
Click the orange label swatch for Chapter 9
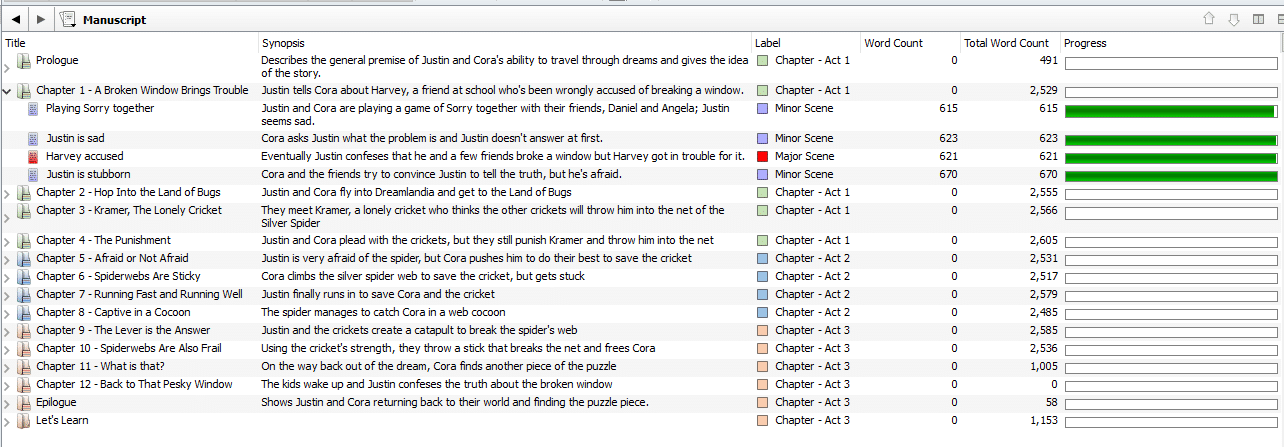pos(763,331)
